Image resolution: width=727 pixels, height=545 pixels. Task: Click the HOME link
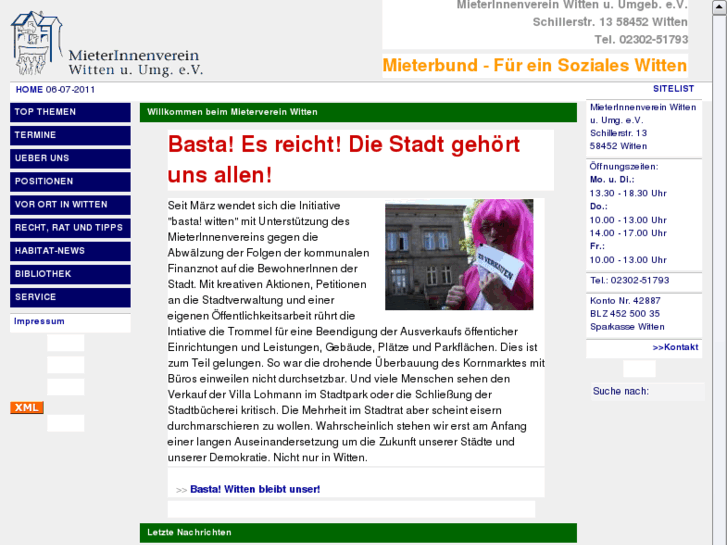[29, 90]
